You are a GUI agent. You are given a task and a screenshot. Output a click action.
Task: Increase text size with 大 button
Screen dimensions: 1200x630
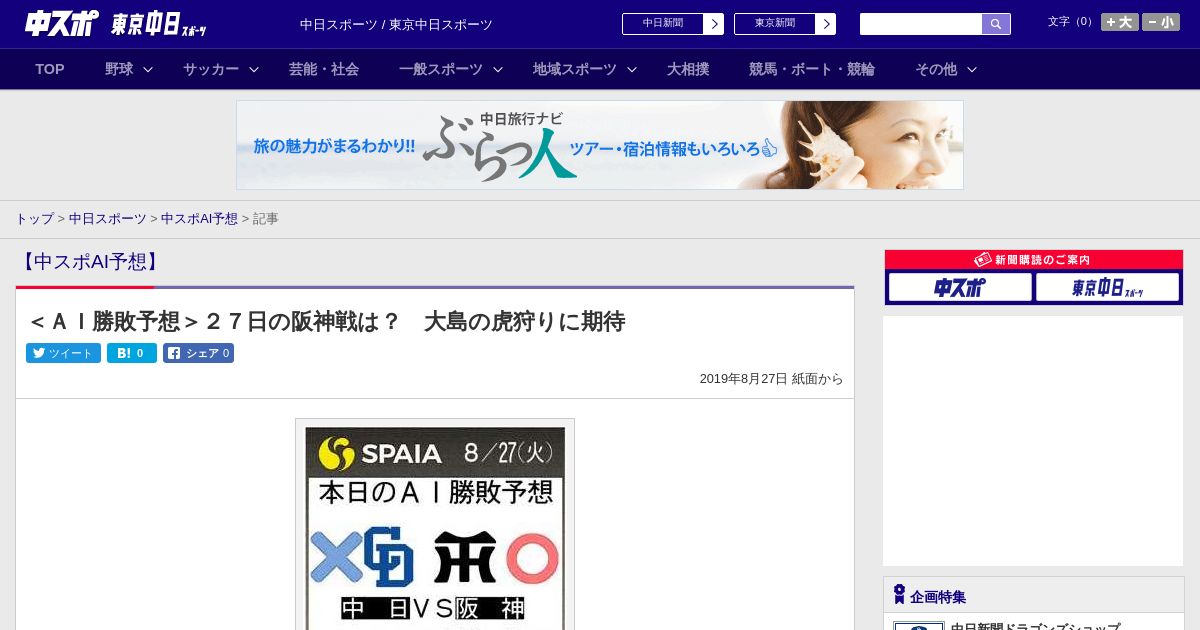1119,22
